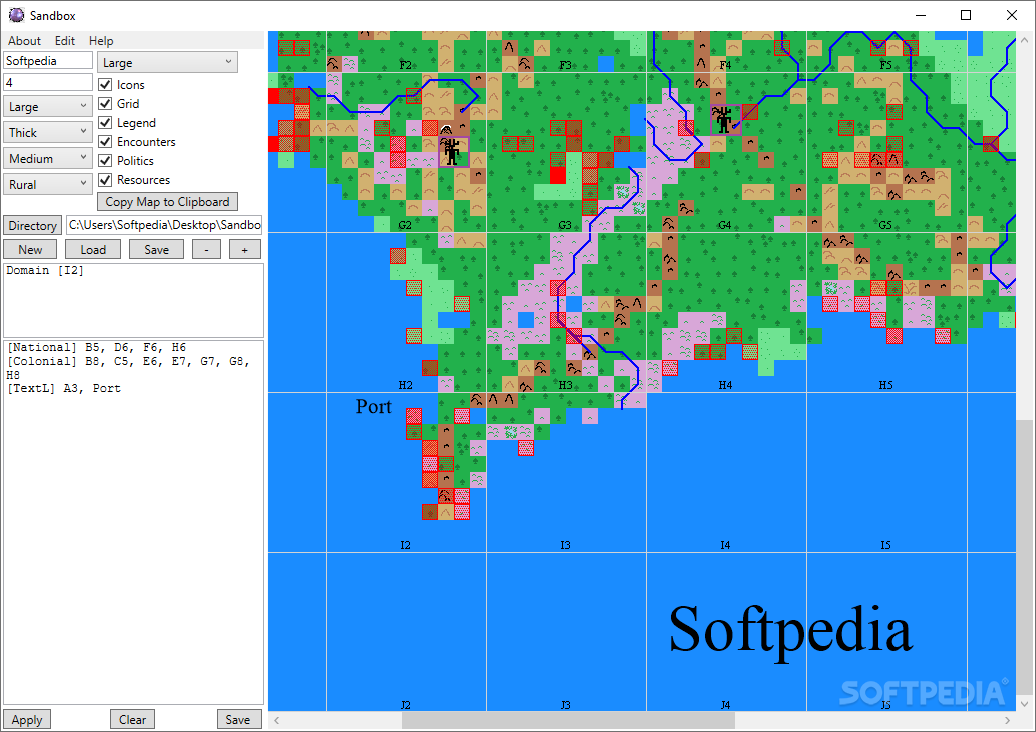Viewport: 1036px width, 732px height.
Task: Click the Domain [I2] text box
Action: (x=133, y=301)
